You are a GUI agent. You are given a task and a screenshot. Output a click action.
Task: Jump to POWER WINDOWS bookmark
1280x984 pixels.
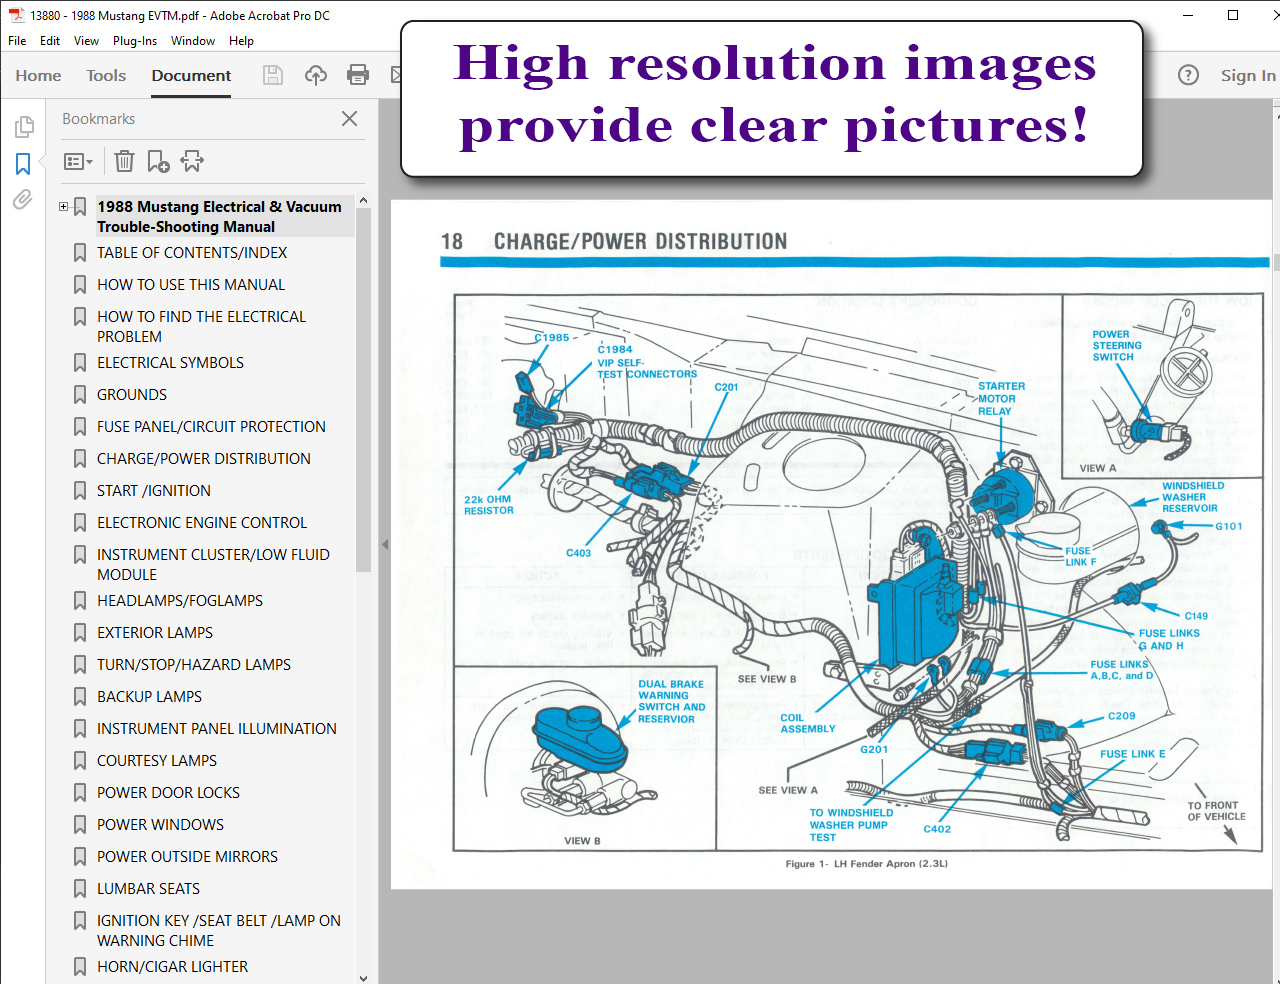point(160,825)
